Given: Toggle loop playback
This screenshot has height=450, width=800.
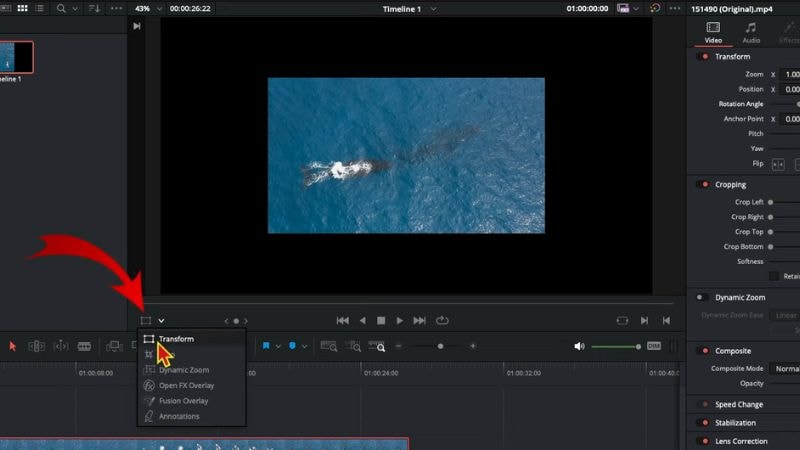Looking at the screenshot, I should click(442, 320).
